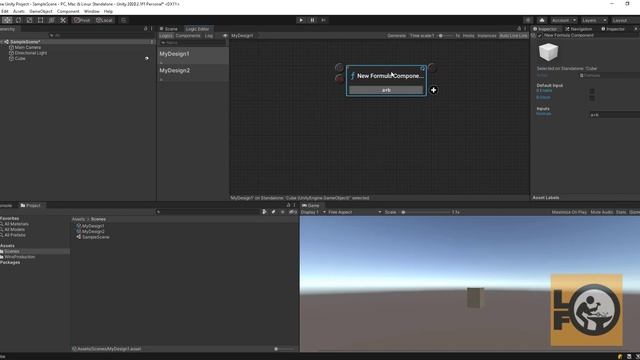640x360 pixels.
Task: Open the Window menu
Action: point(91,11)
